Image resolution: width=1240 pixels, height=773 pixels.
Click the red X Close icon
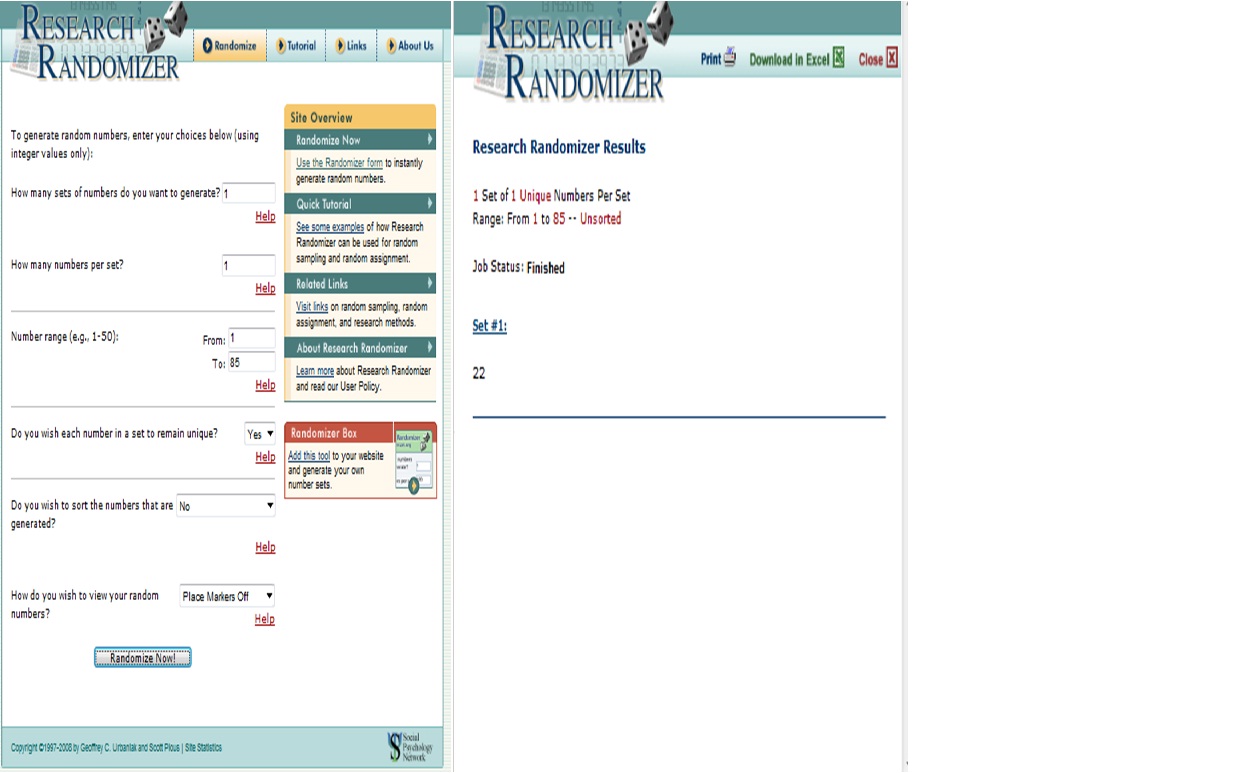[892, 58]
